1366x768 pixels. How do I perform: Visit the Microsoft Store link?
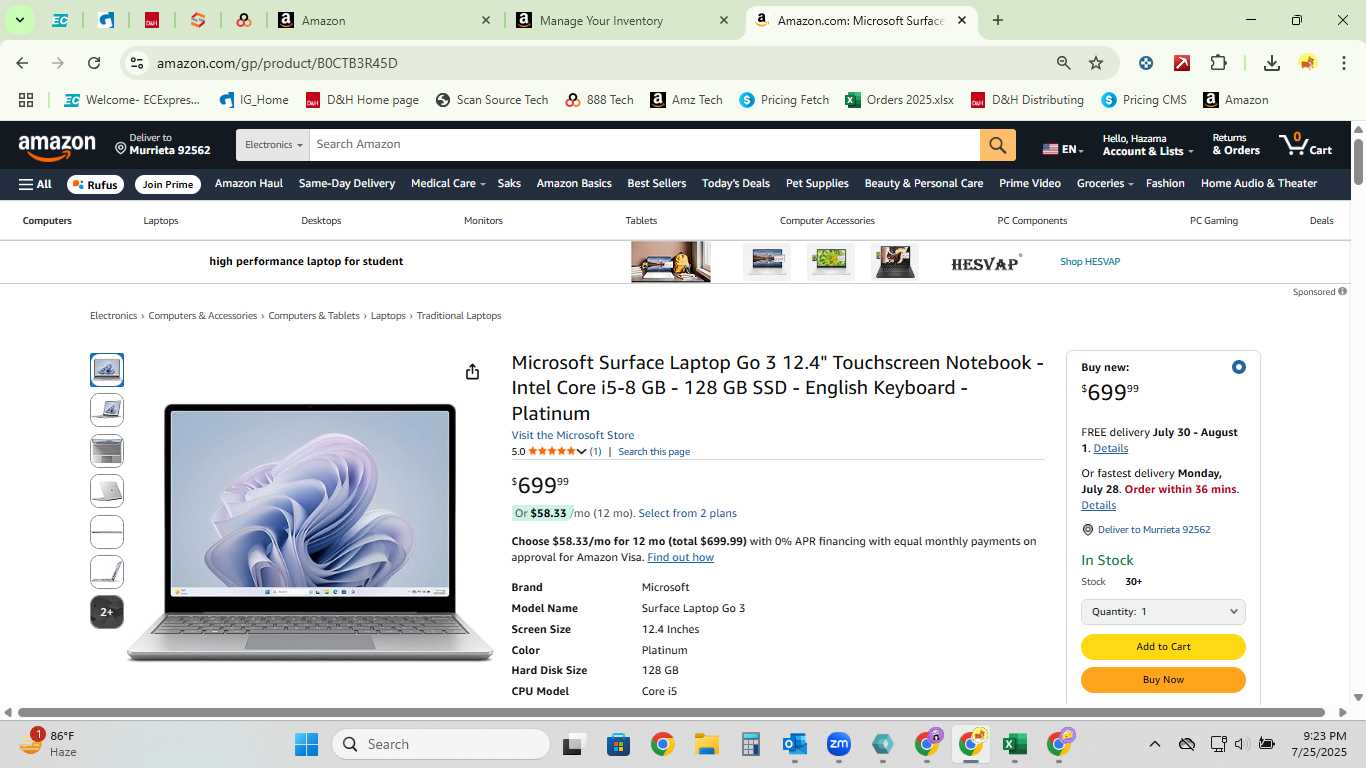pyautogui.click(x=573, y=436)
